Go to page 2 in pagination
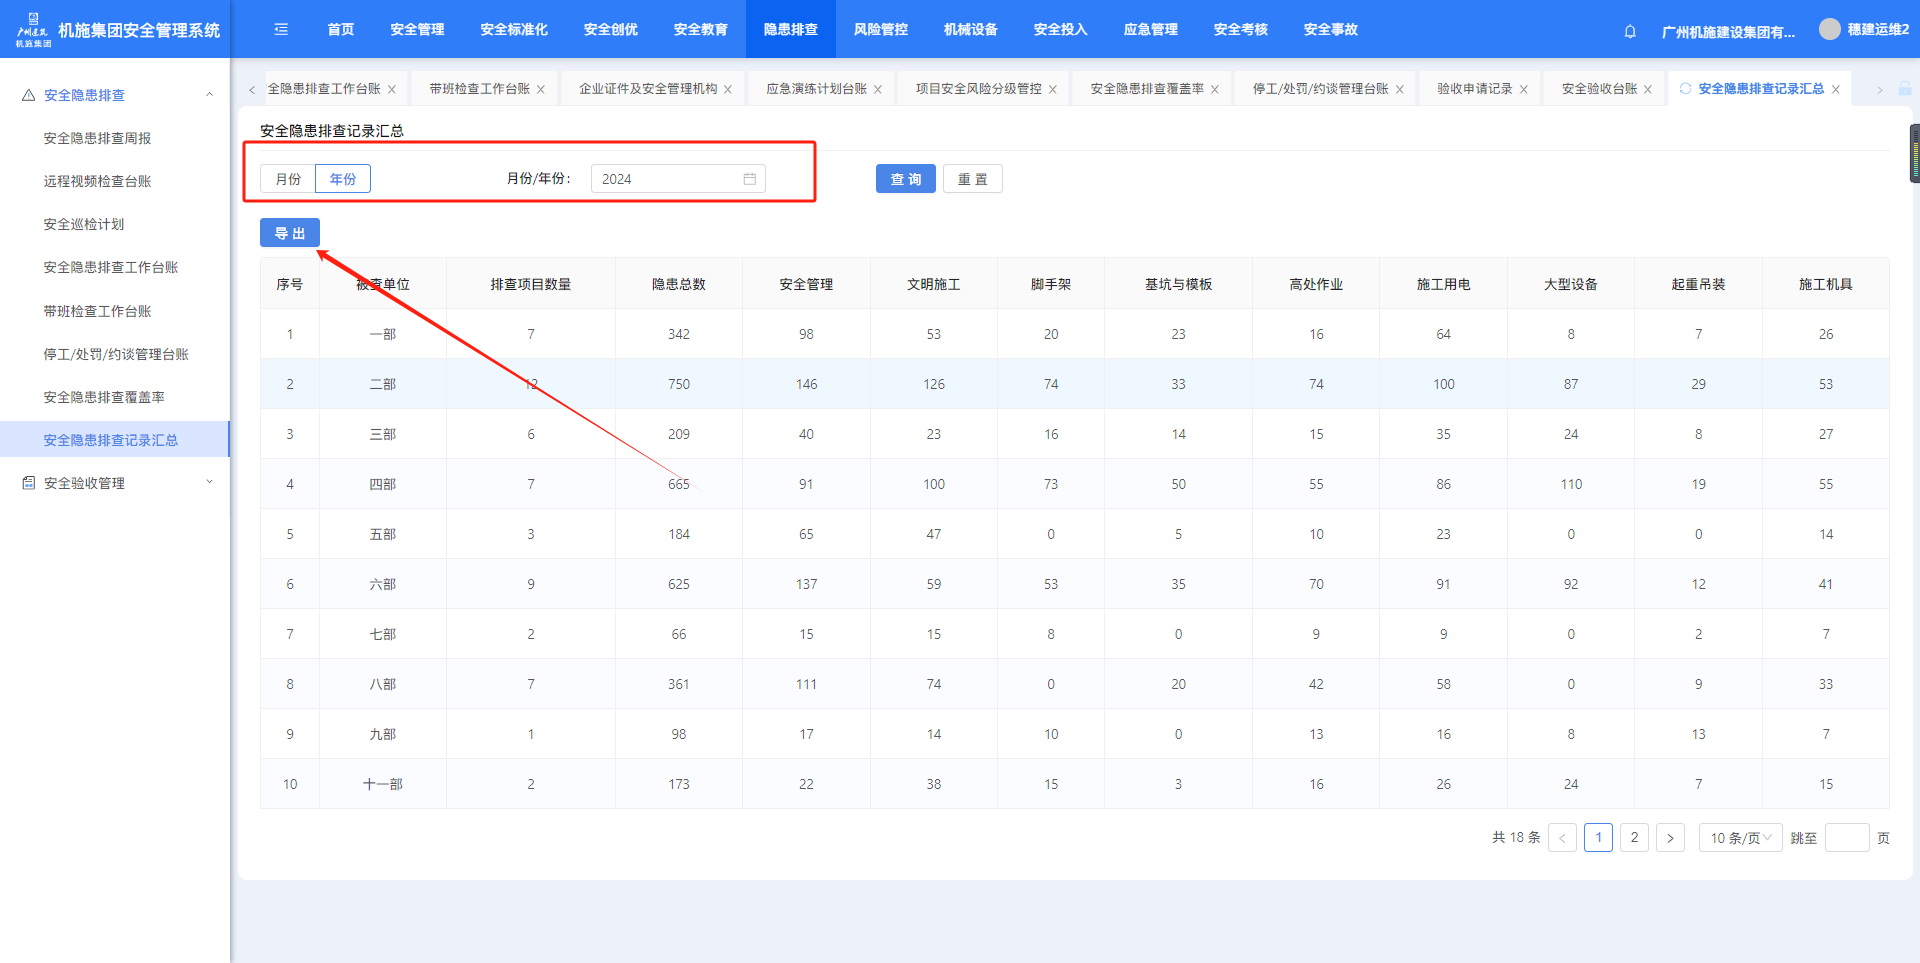1920x963 pixels. coord(1634,838)
